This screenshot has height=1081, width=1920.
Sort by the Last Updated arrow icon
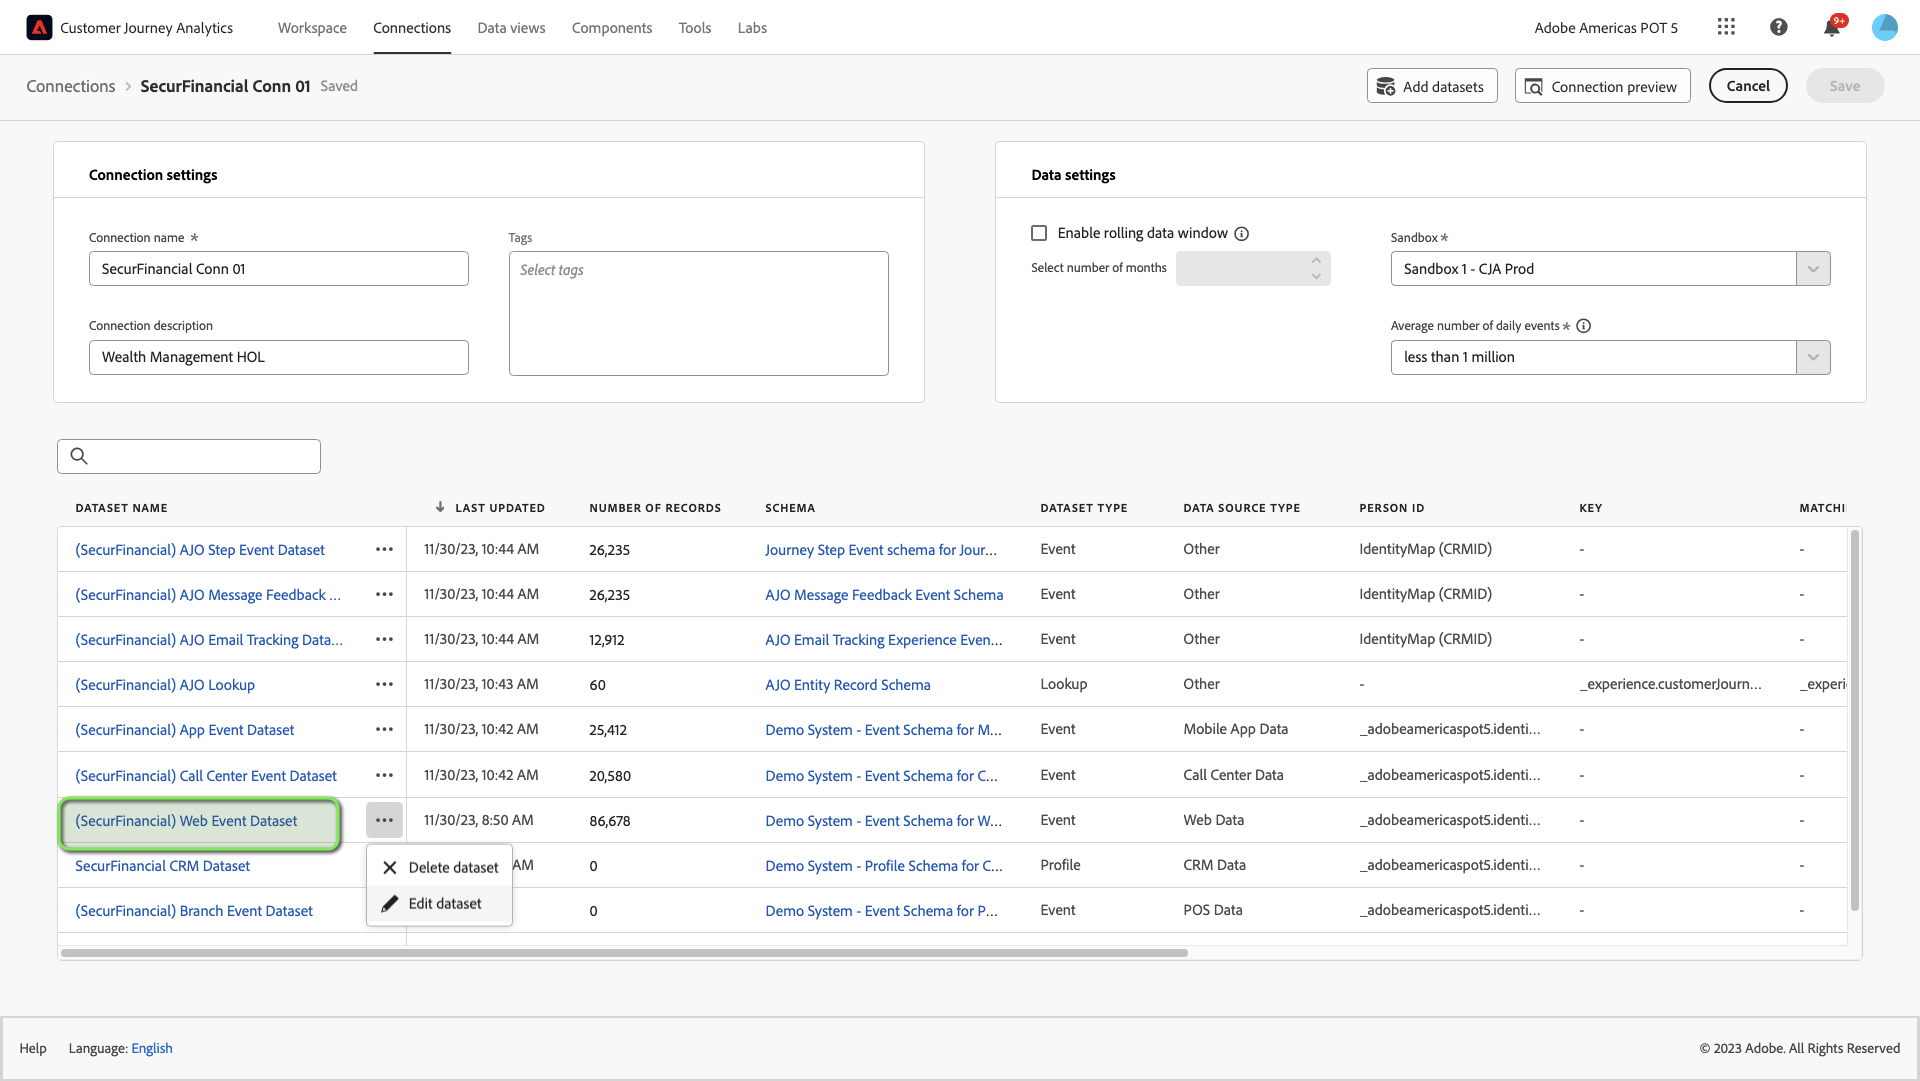[440, 508]
